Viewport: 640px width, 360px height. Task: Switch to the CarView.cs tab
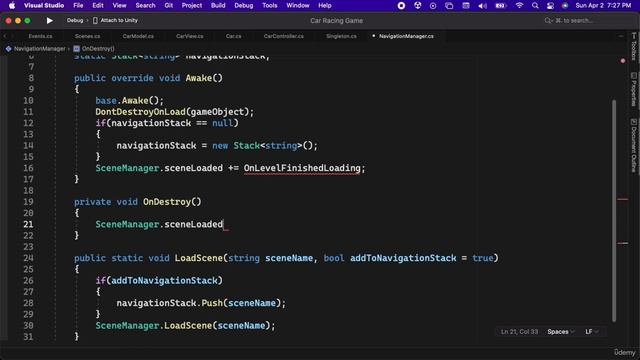coord(189,36)
